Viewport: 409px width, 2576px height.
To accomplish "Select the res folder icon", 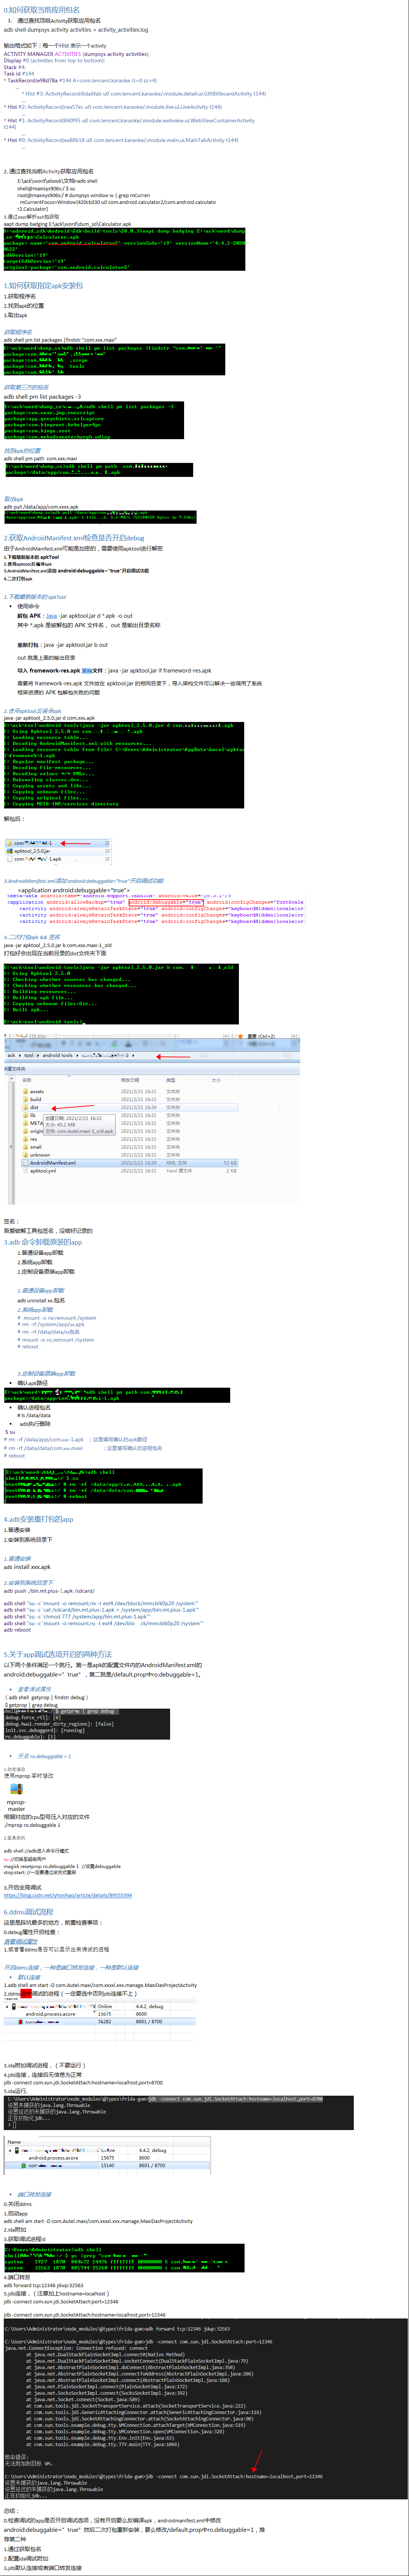I will pyautogui.click(x=26, y=1139).
